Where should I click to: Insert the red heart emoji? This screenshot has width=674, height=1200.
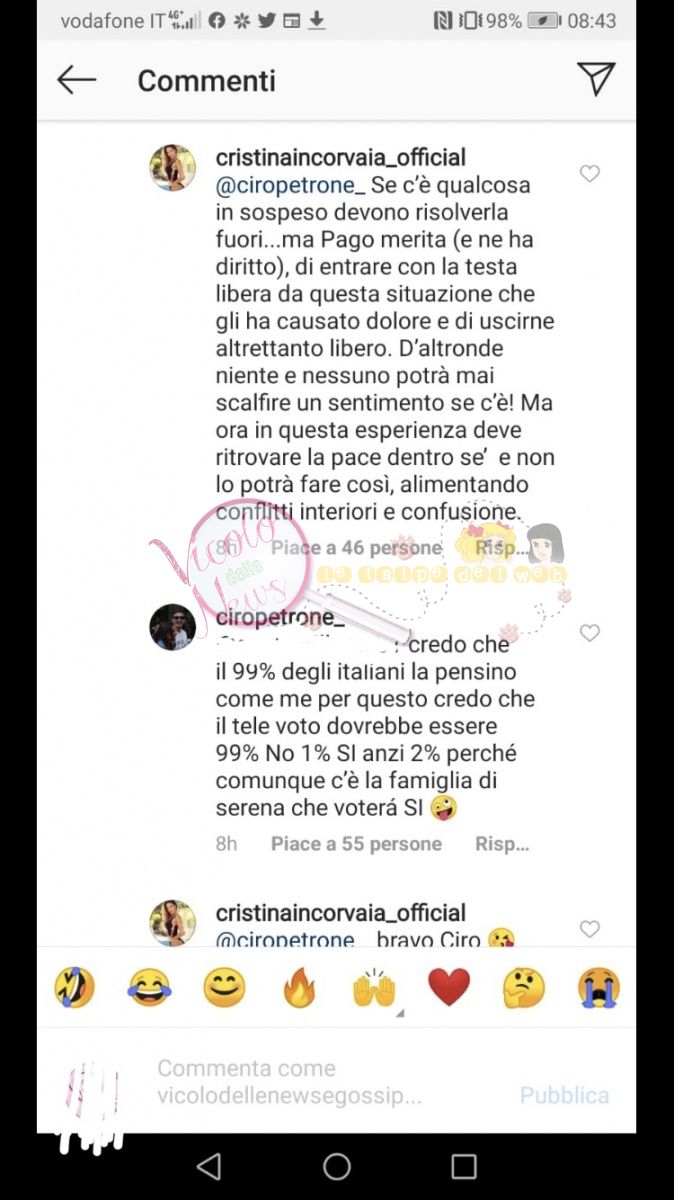tap(449, 988)
